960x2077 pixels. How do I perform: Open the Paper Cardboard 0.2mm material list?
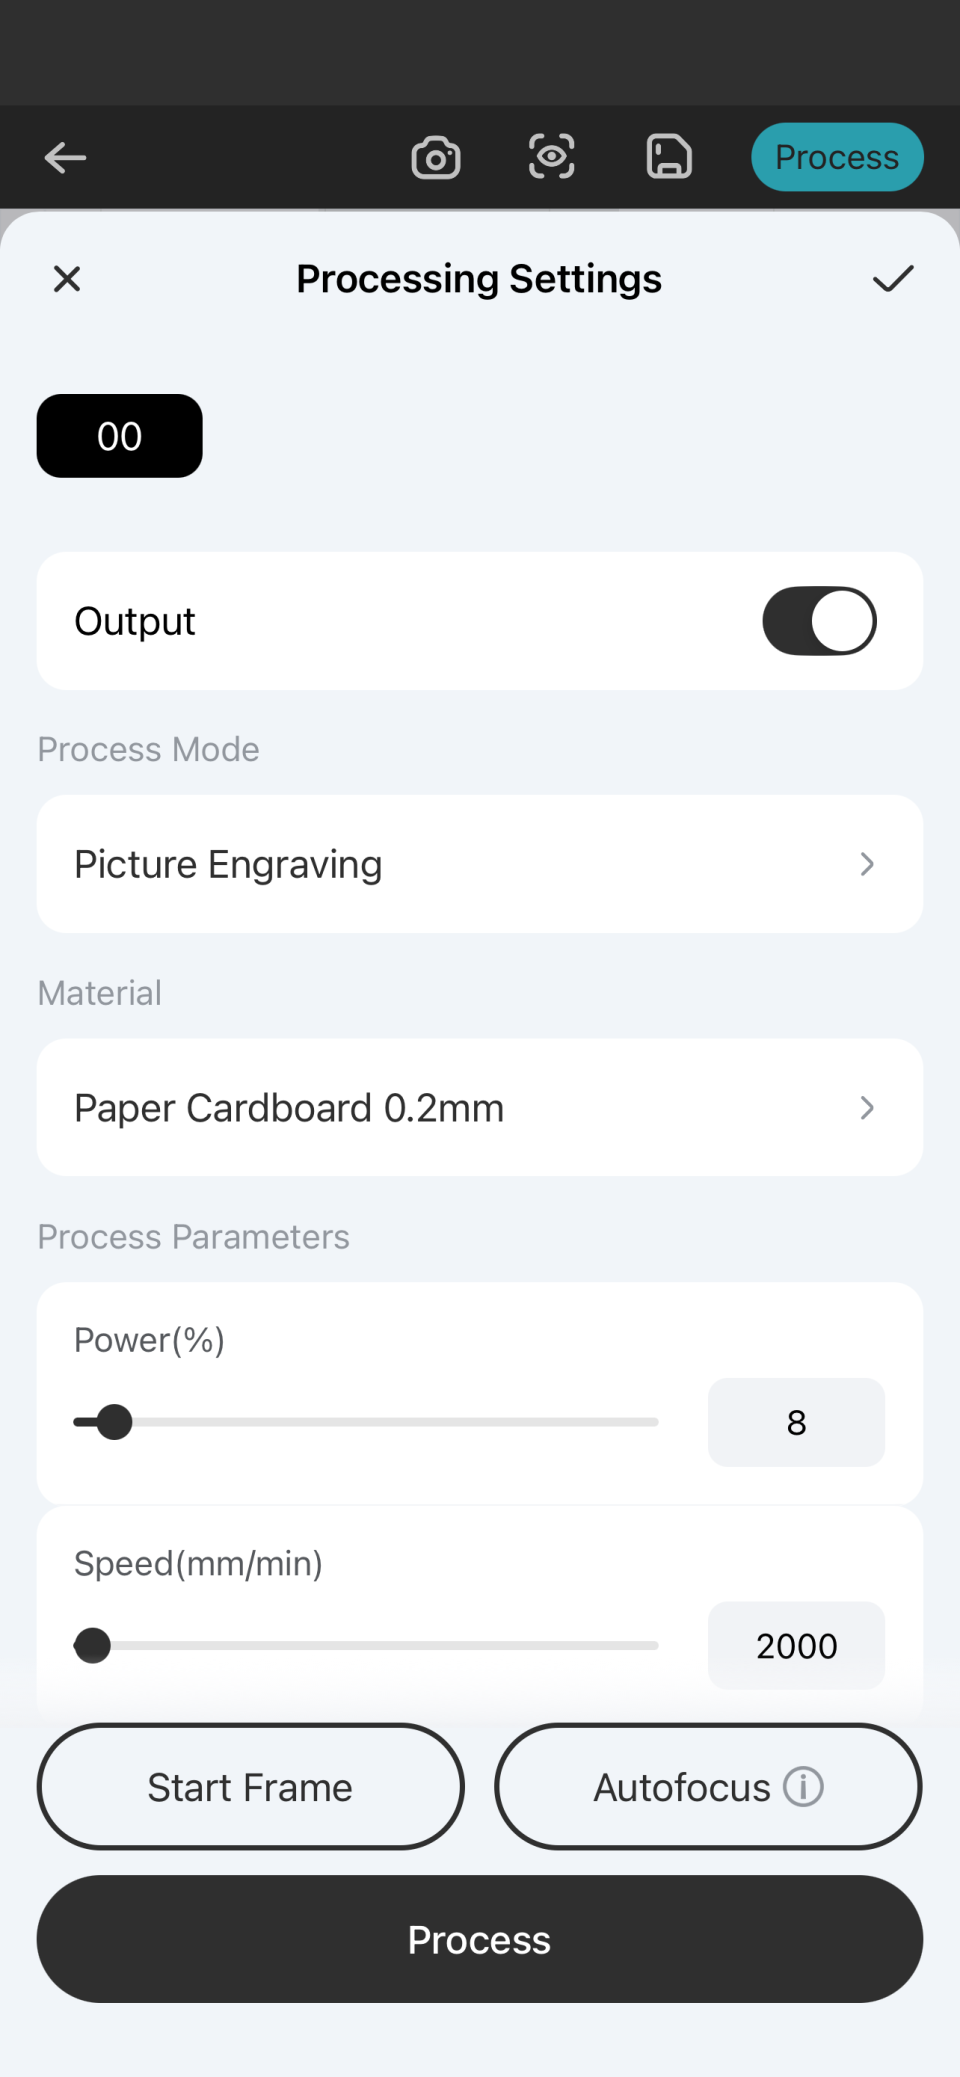click(x=480, y=1108)
